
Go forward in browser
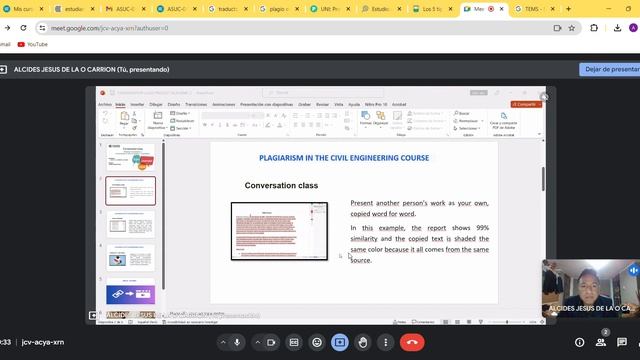[x=7, y=28]
